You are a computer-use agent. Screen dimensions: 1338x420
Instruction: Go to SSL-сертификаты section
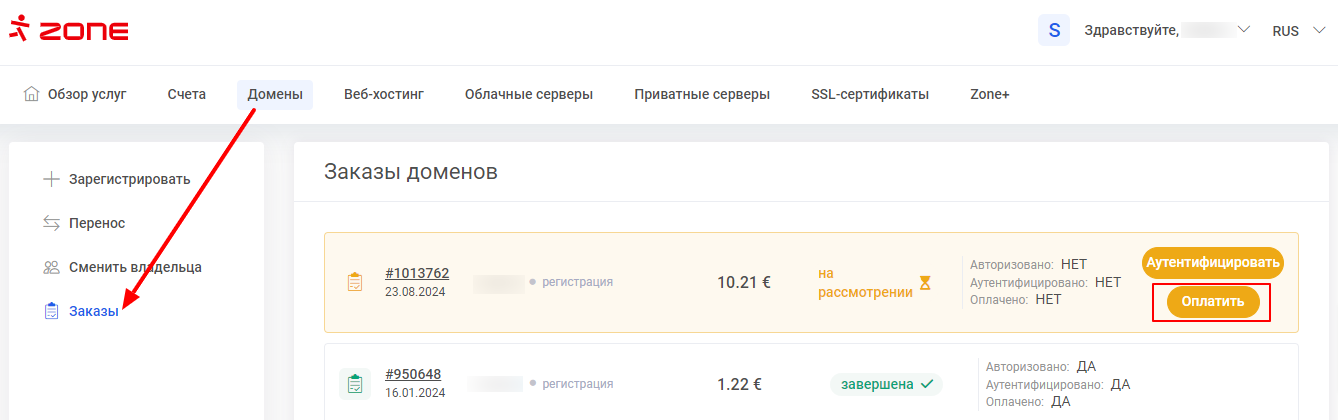tap(870, 94)
